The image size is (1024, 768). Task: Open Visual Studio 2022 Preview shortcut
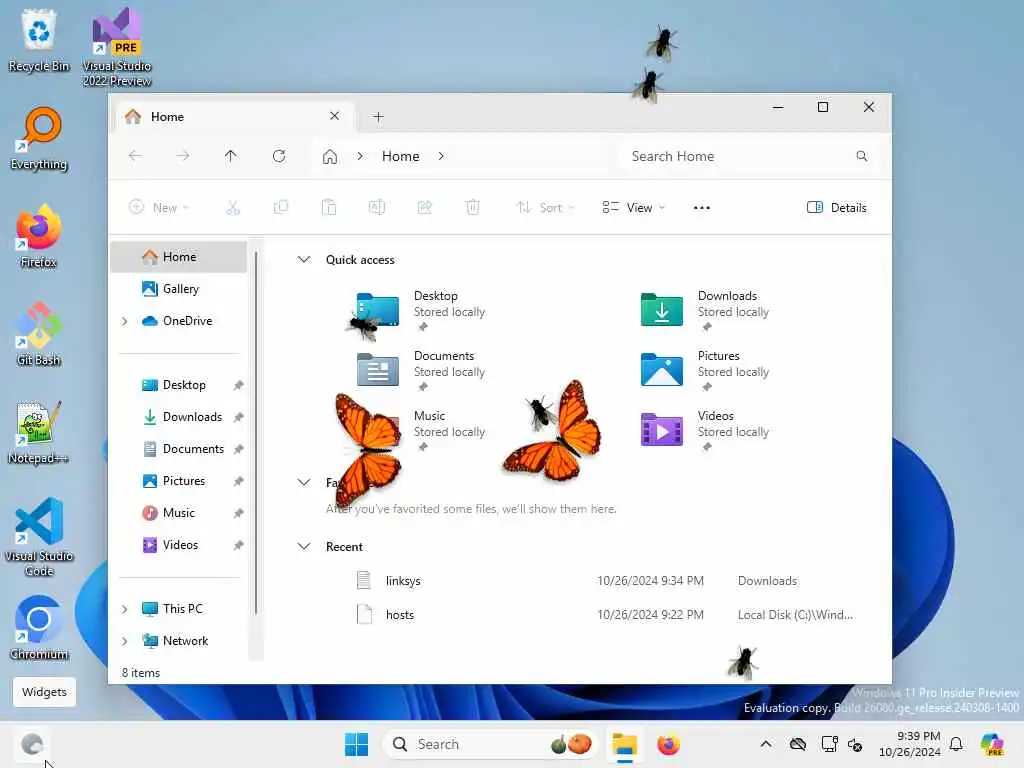(x=117, y=47)
